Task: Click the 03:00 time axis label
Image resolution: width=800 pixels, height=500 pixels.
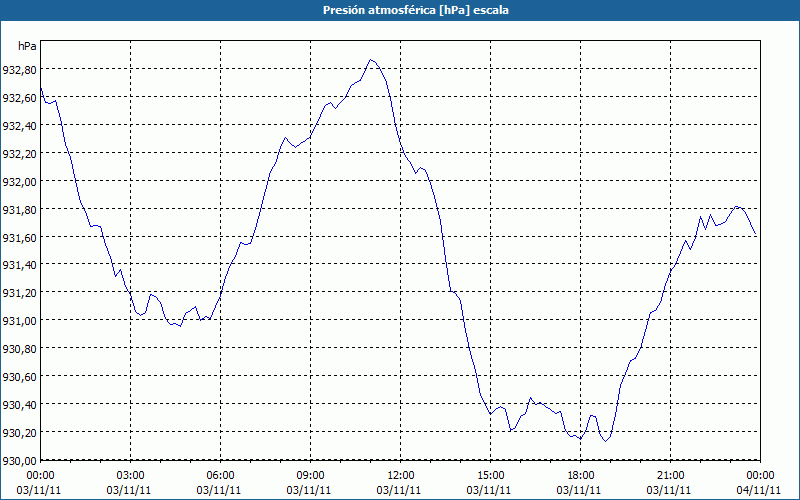Action: pos(131,476)
